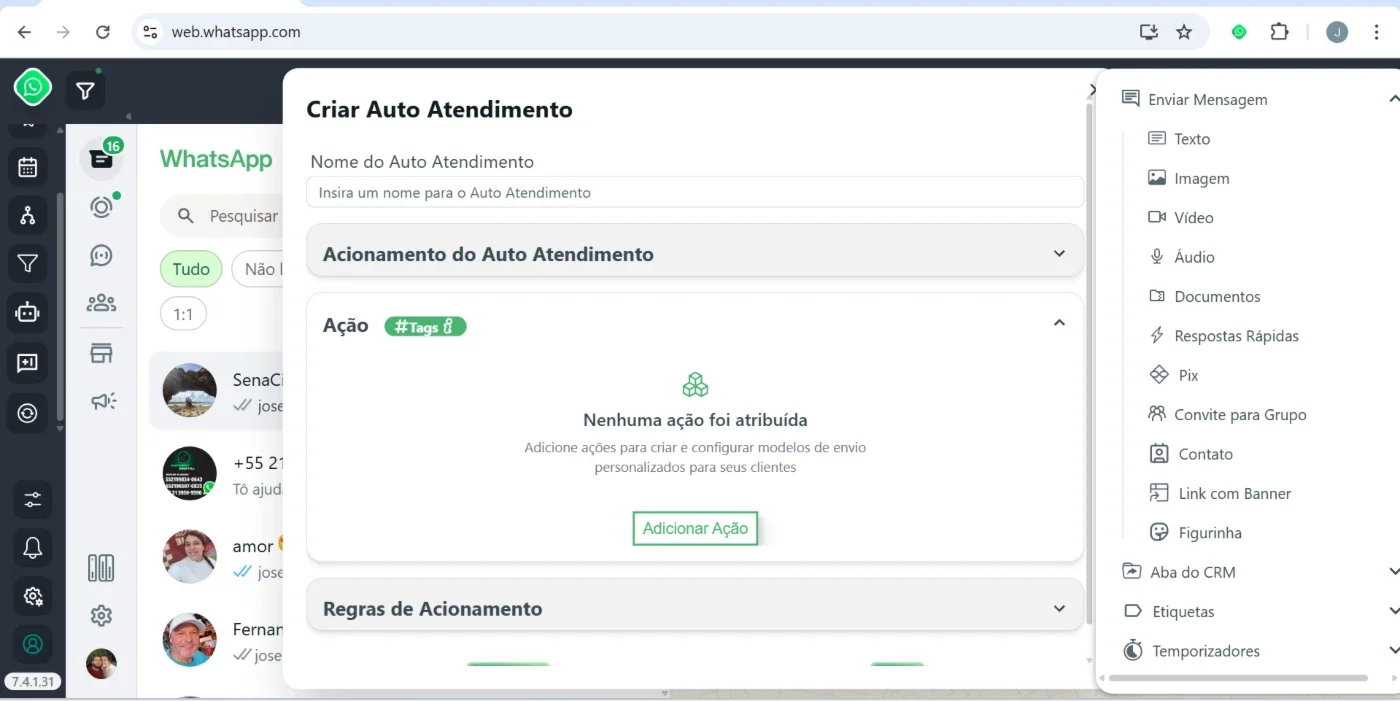Click the circular sync icon in sidebar

28,413
